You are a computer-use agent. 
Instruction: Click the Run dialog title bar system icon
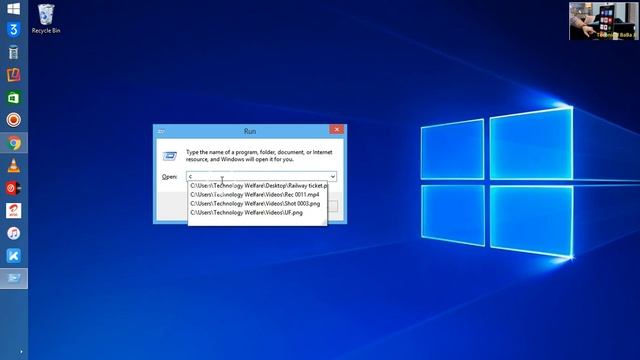161,131
